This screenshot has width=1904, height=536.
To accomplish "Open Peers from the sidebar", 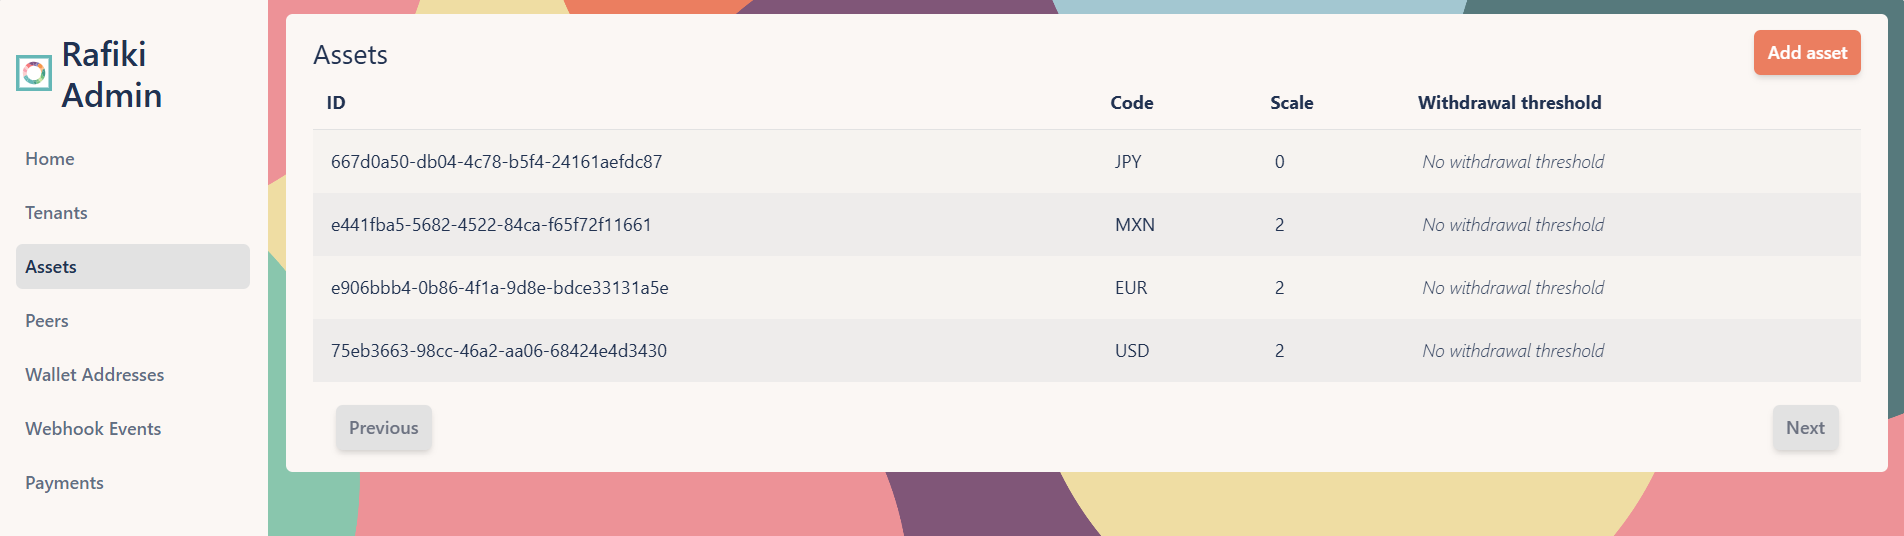I will pos(47,321).
